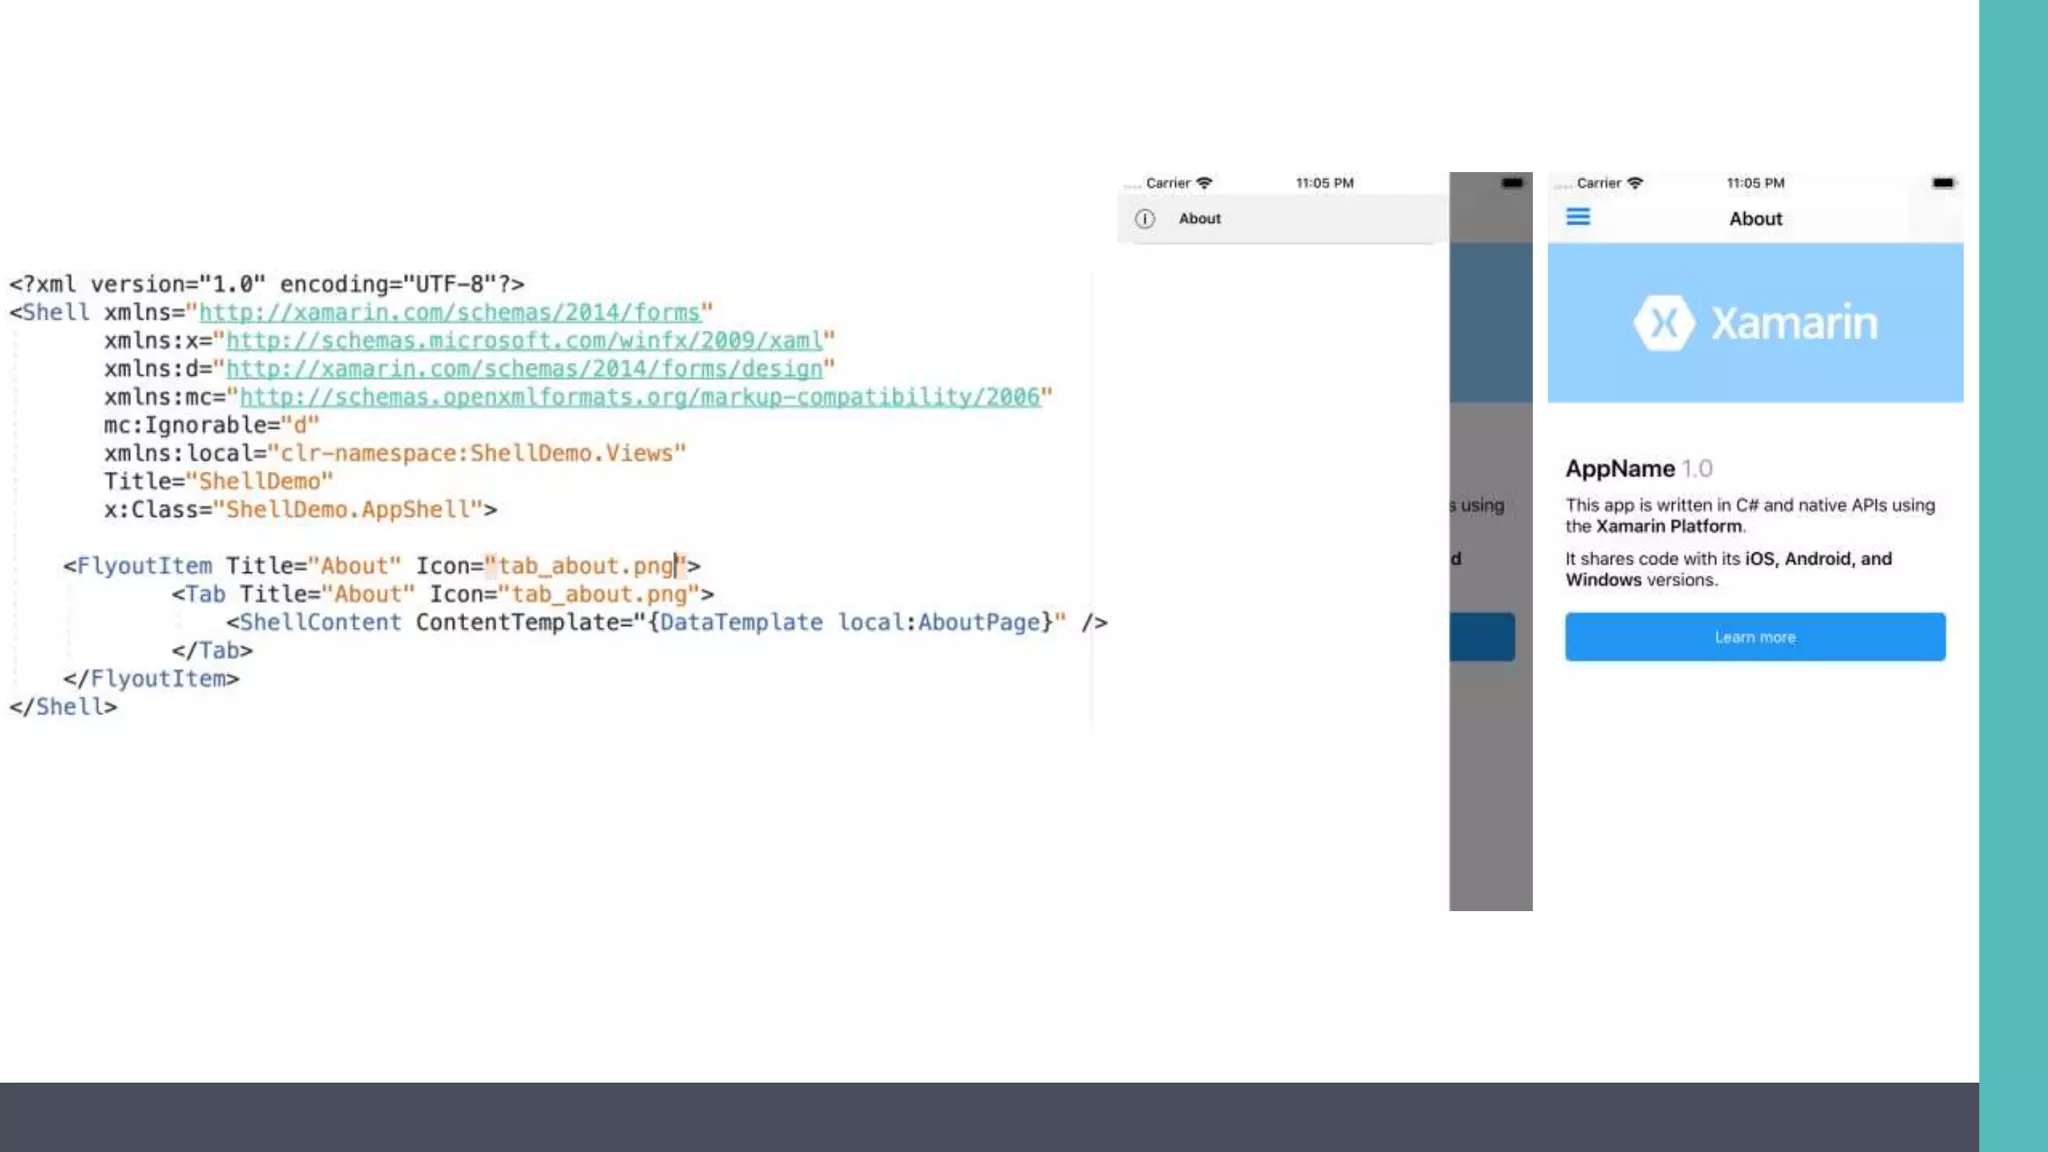Click the Wi-Fi icon on the right phone

coord(1635,183)
